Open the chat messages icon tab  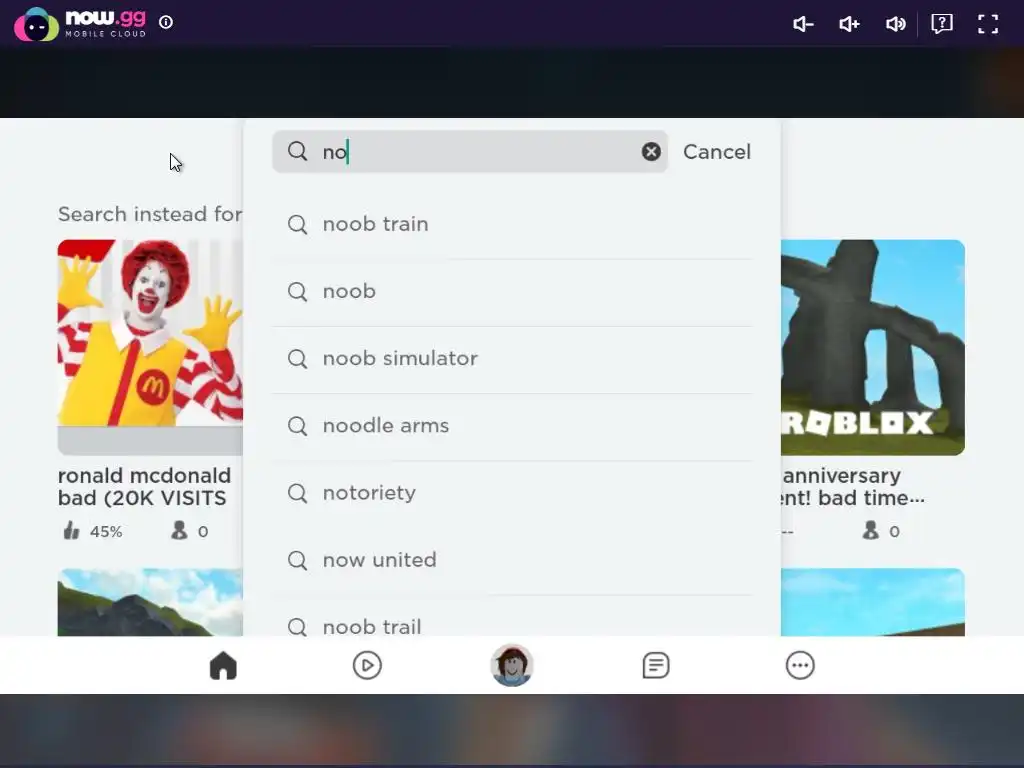point(656,665)
